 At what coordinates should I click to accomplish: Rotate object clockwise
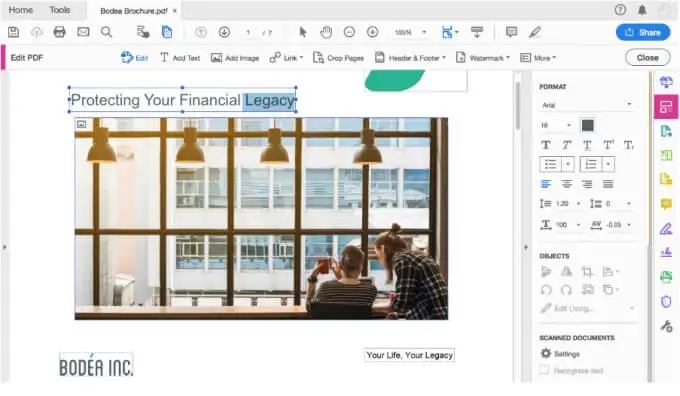(x=566, y=290)
